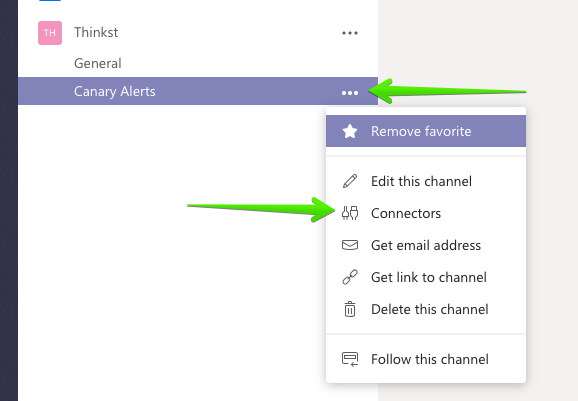Click the pencil icon for Edit this channel
Viewport: 578px width, 401px height.
(350, 181)
